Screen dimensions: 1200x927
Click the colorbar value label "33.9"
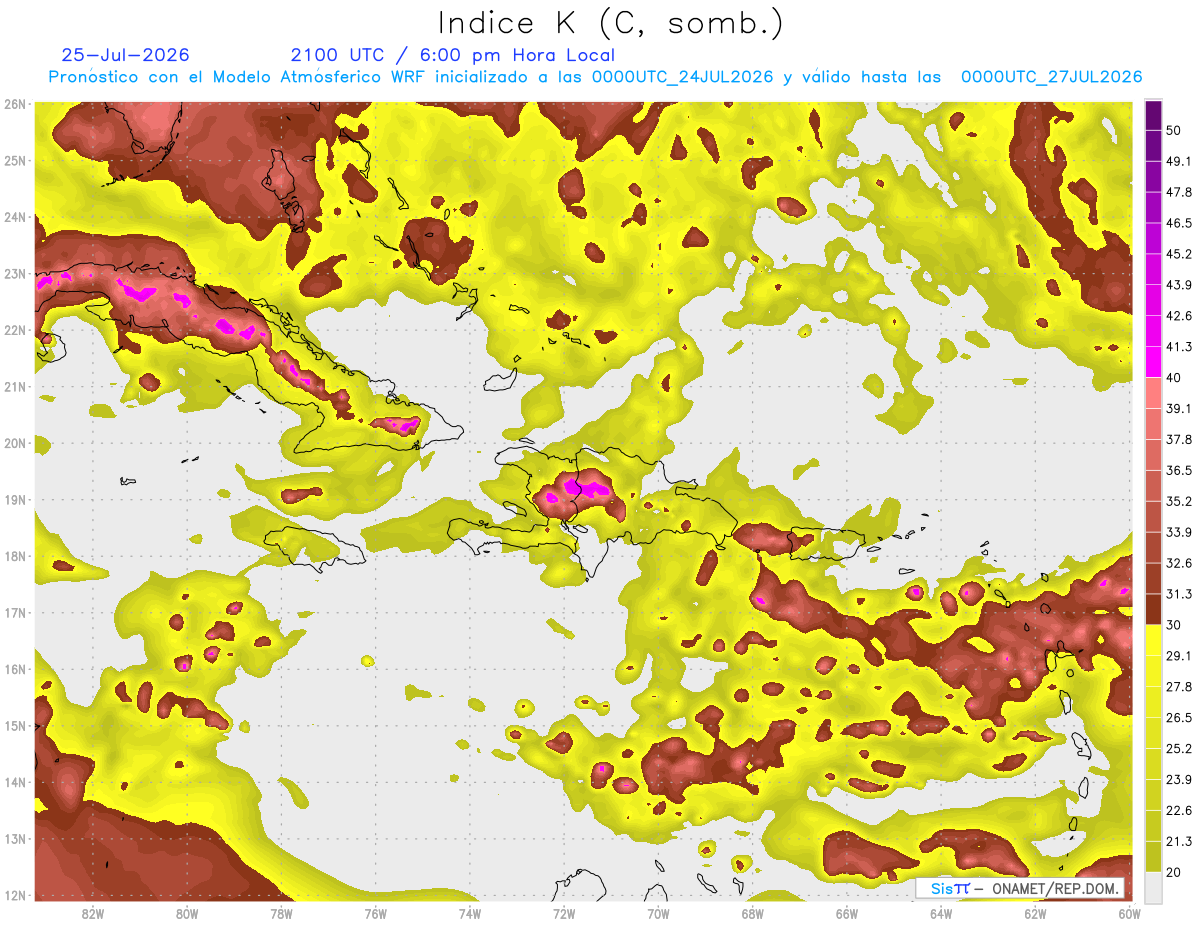(x=1181, y=532)
